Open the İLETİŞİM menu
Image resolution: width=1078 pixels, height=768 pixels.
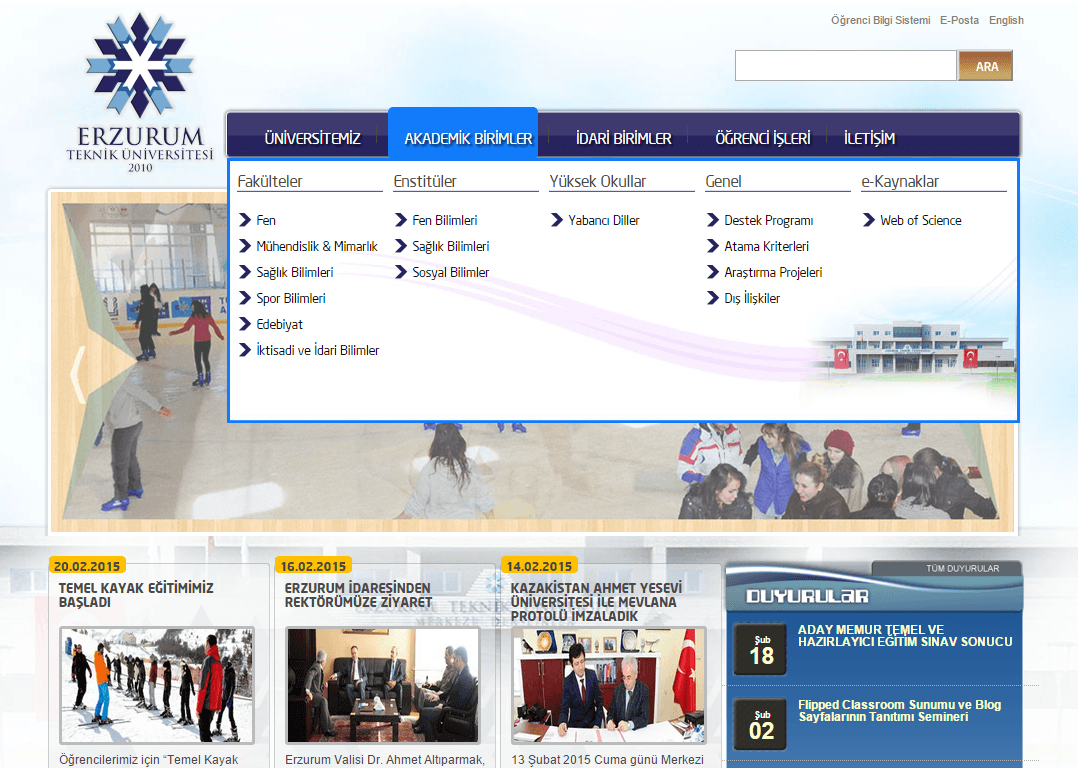869,138
